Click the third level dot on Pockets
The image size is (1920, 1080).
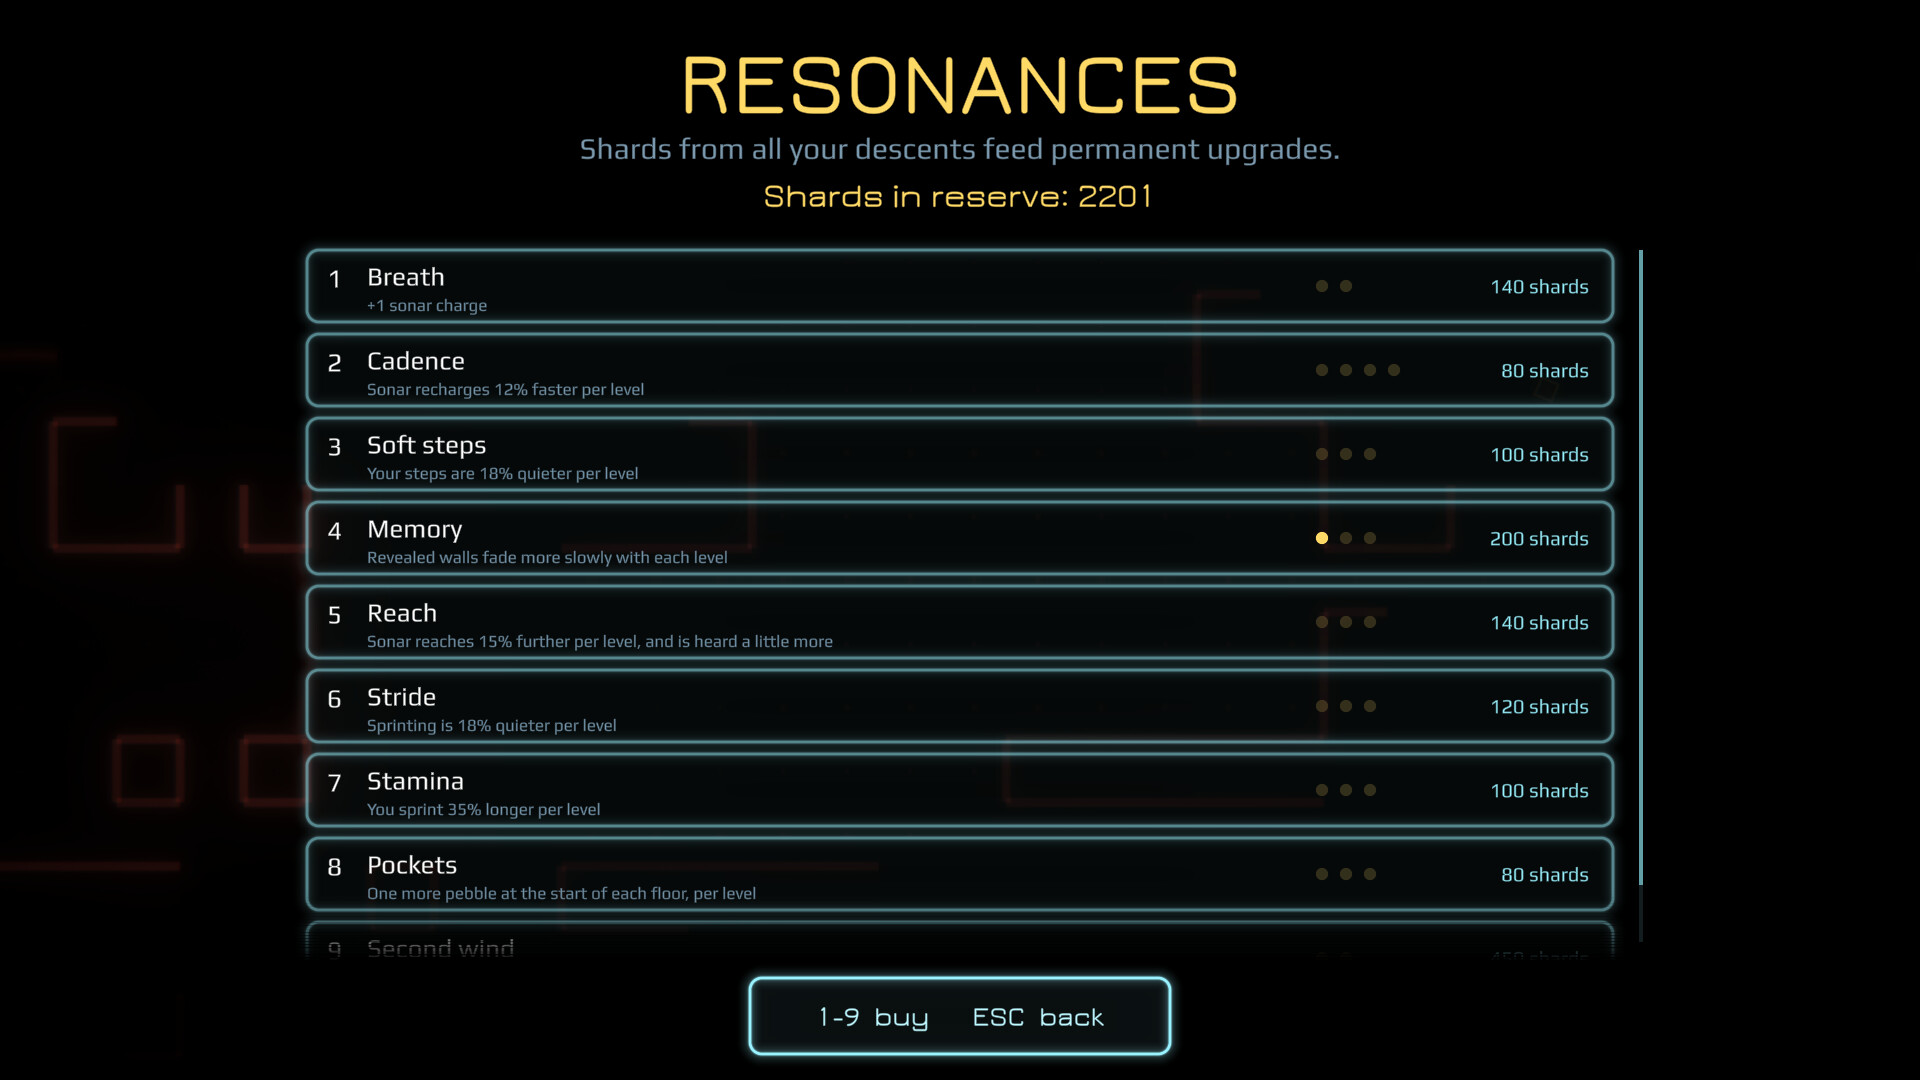[x=1370, y=874]
